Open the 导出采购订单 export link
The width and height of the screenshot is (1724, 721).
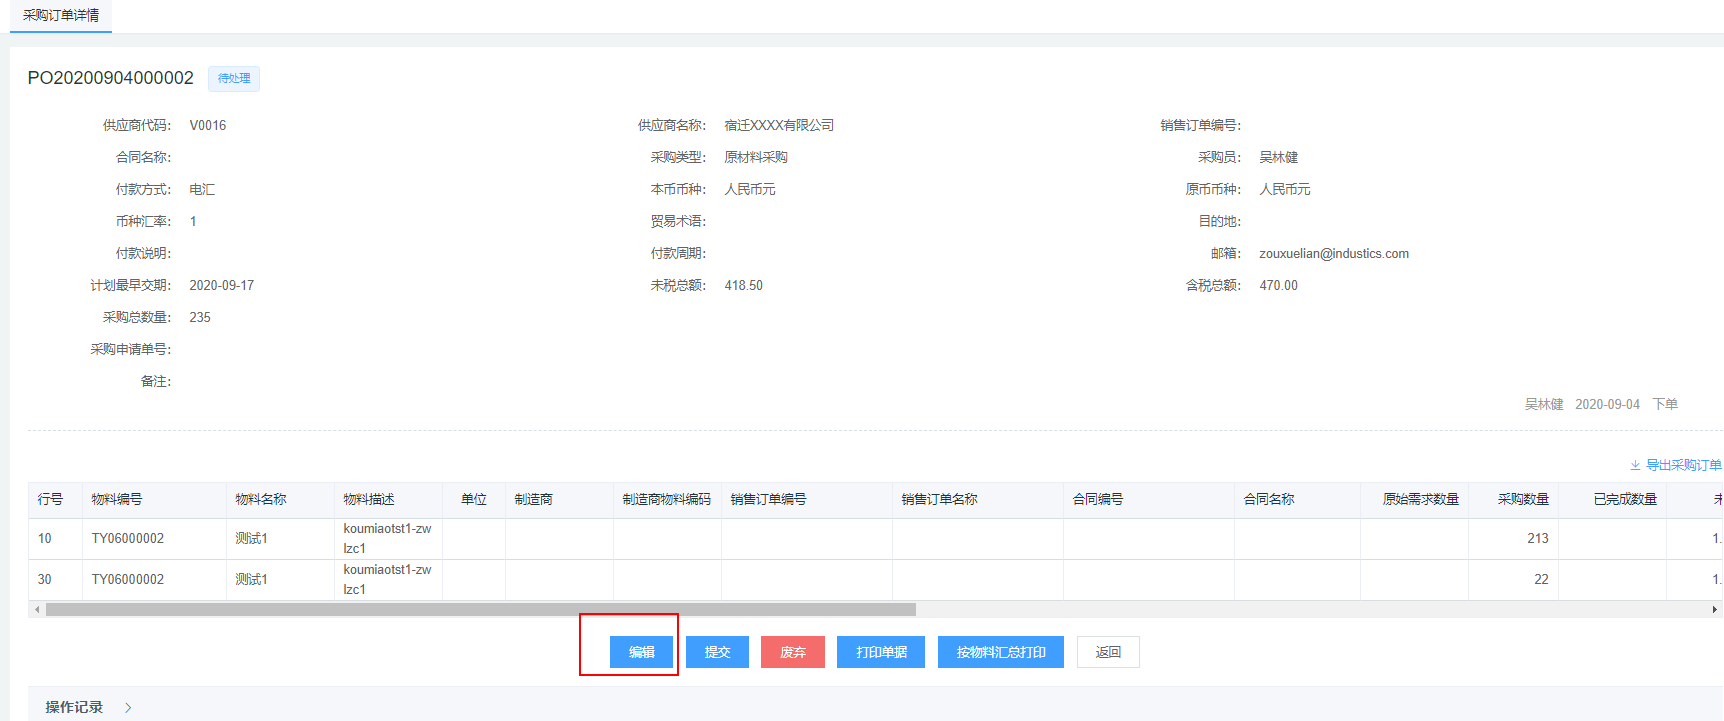coord(1683,465)
